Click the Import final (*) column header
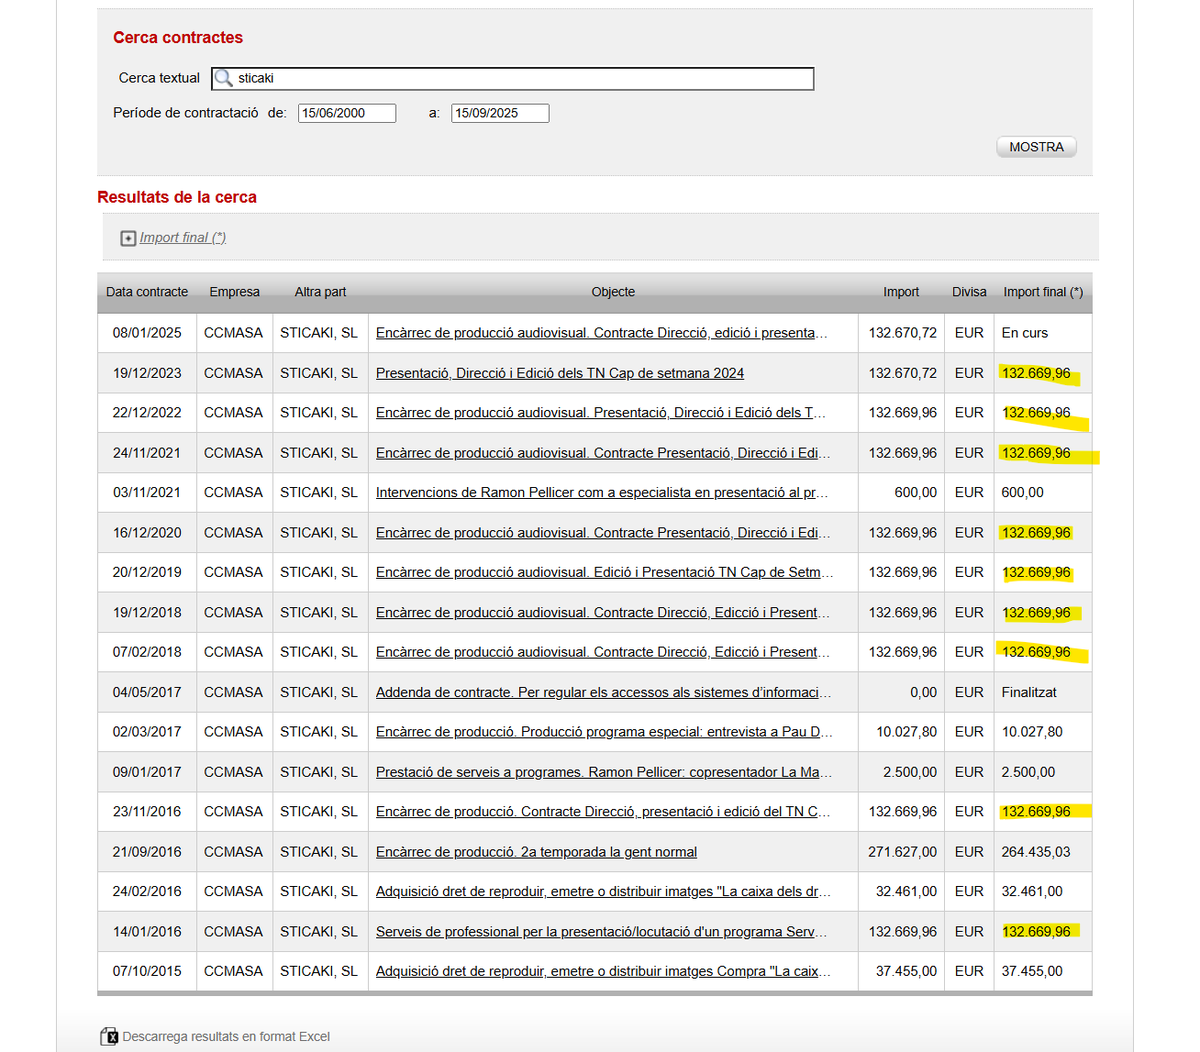This screenshot has width=1200, height=1052. [1043, 292]
